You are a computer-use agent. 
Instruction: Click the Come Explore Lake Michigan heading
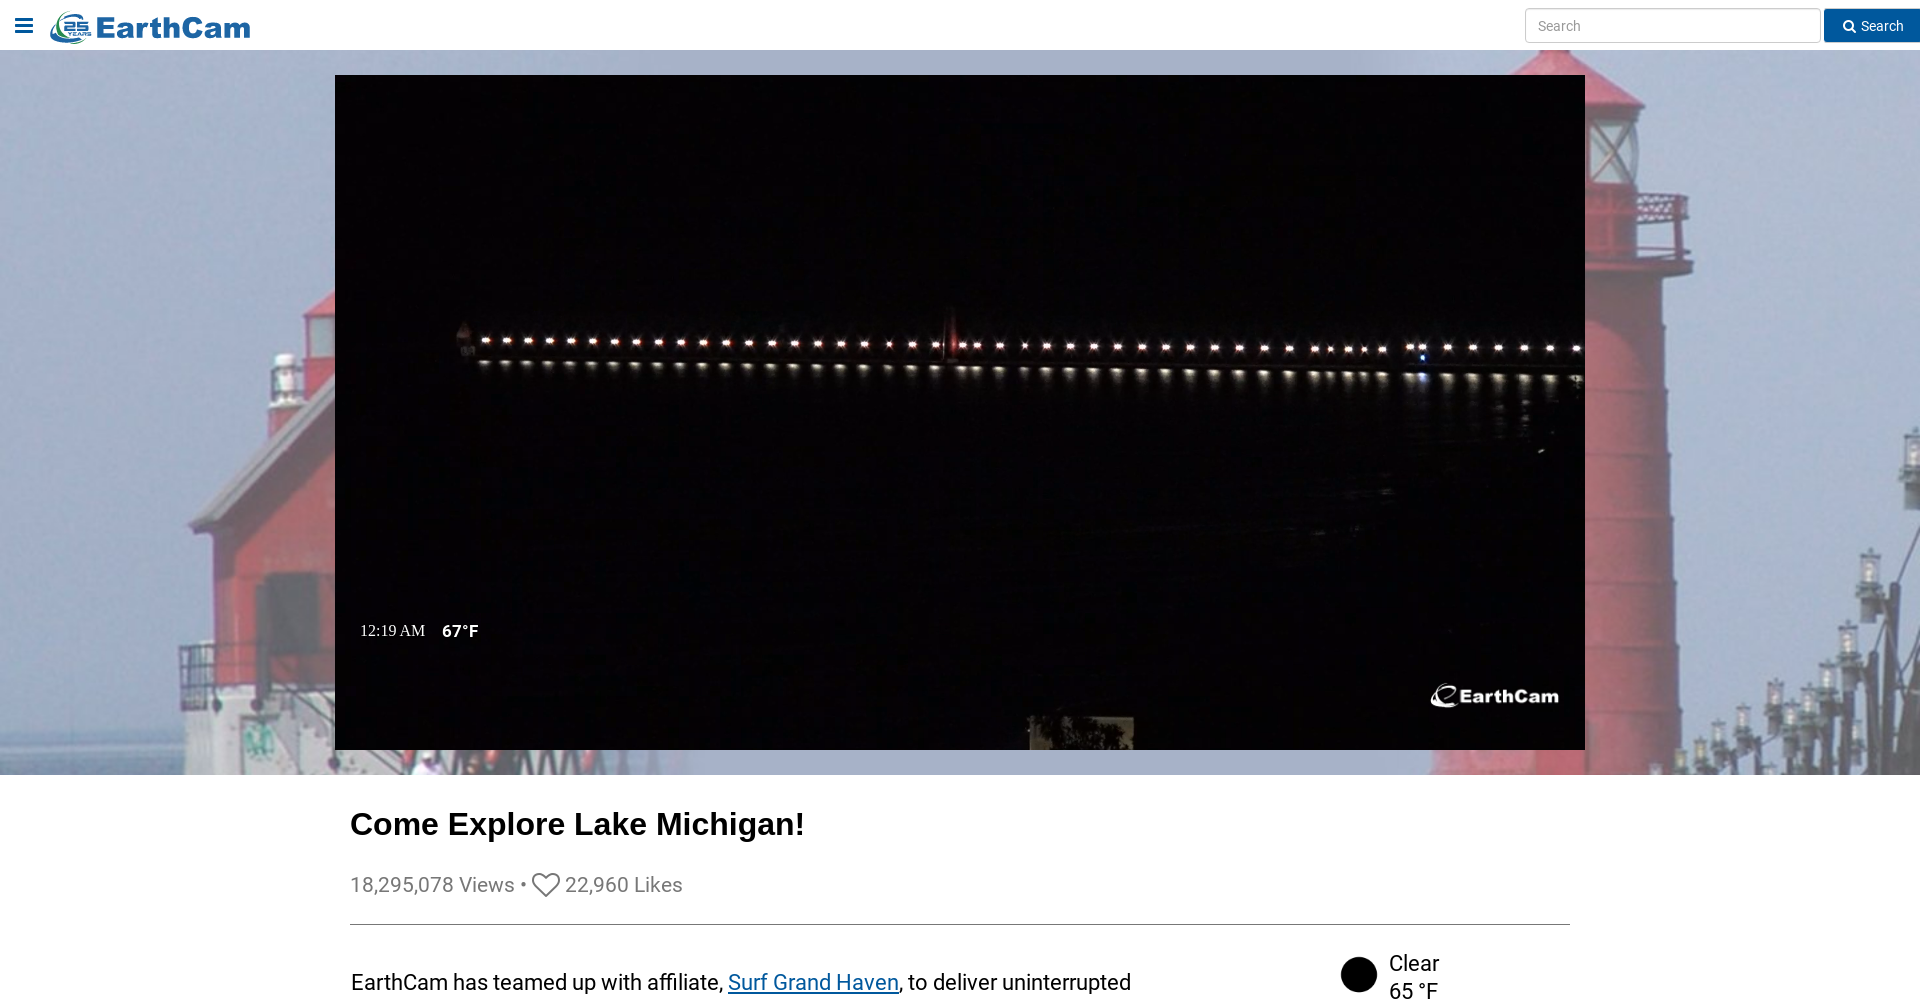tap(577, 824)
